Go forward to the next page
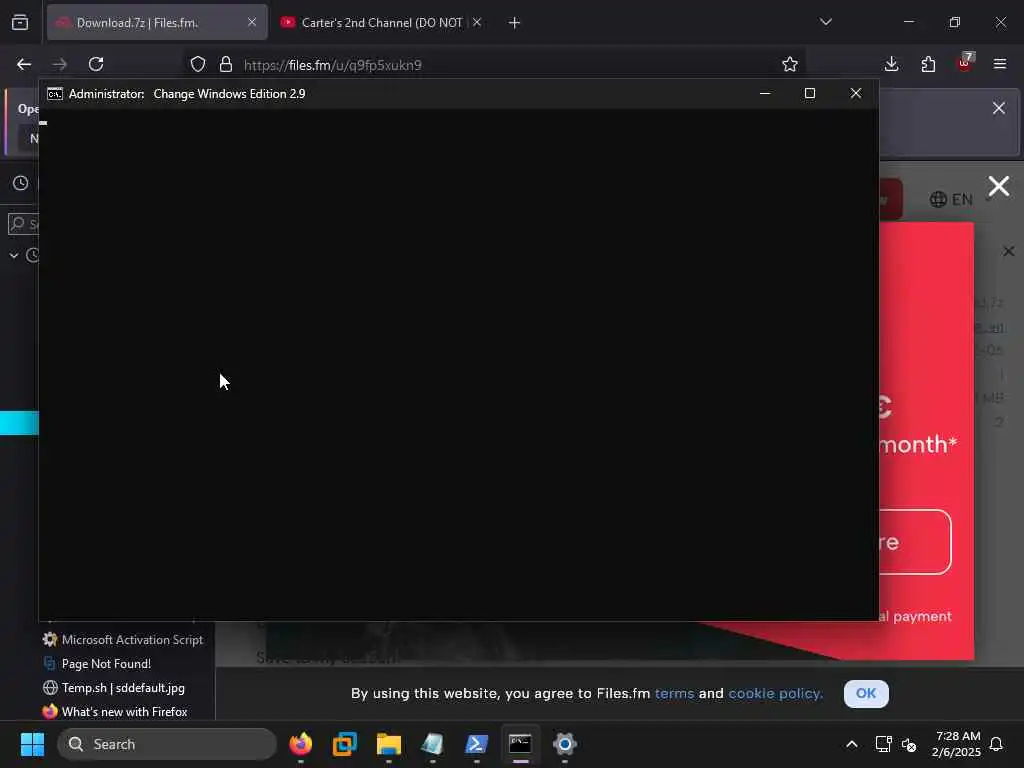The image size is (1024, 768). tap(60, 64)
